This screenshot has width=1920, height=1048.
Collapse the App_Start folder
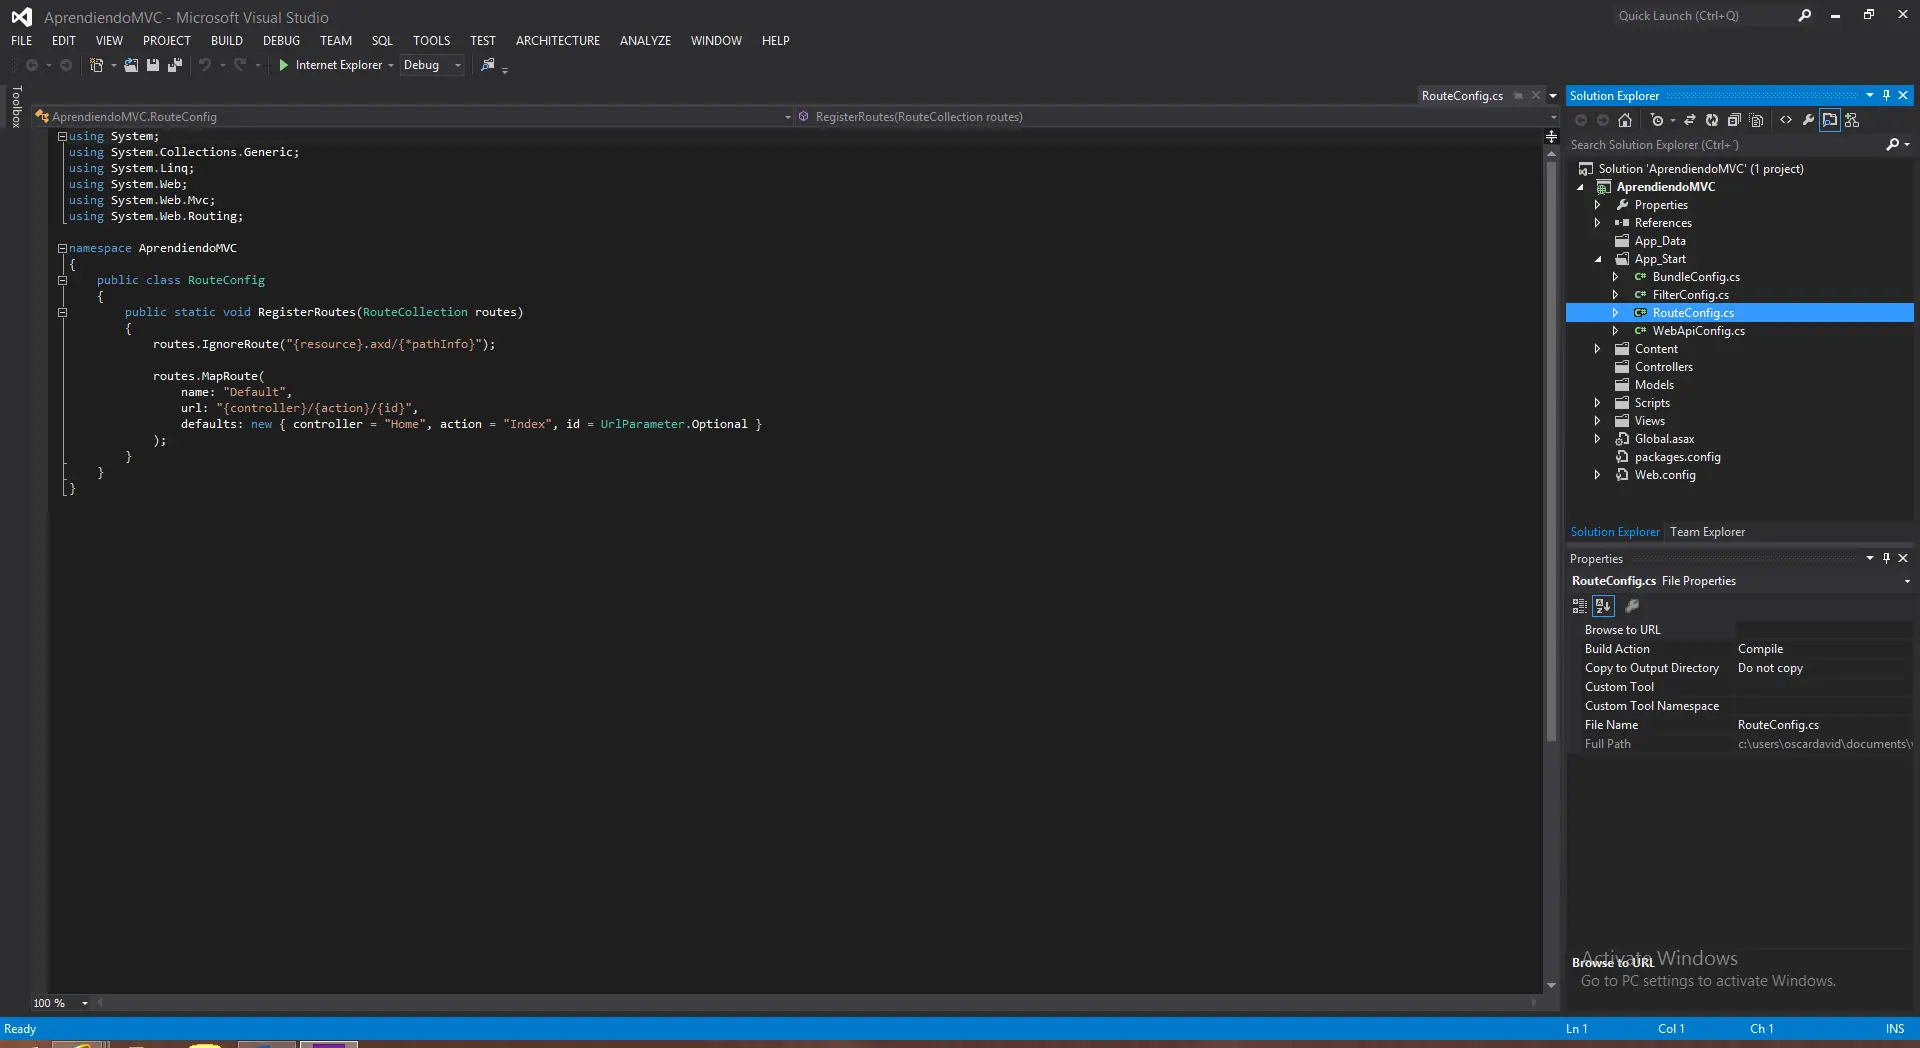[x=1597, y=259]
